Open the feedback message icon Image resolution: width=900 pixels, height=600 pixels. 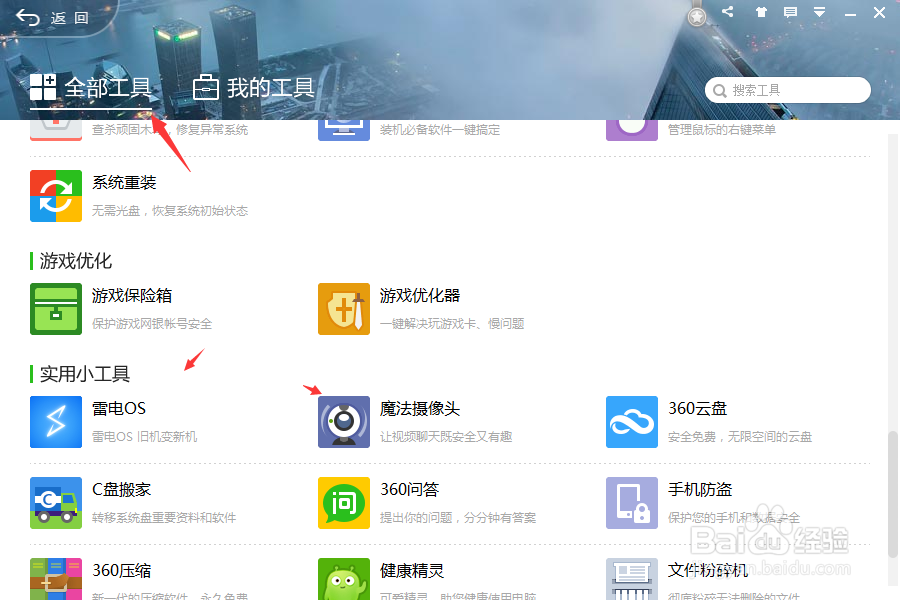click(x=790, y=12)
